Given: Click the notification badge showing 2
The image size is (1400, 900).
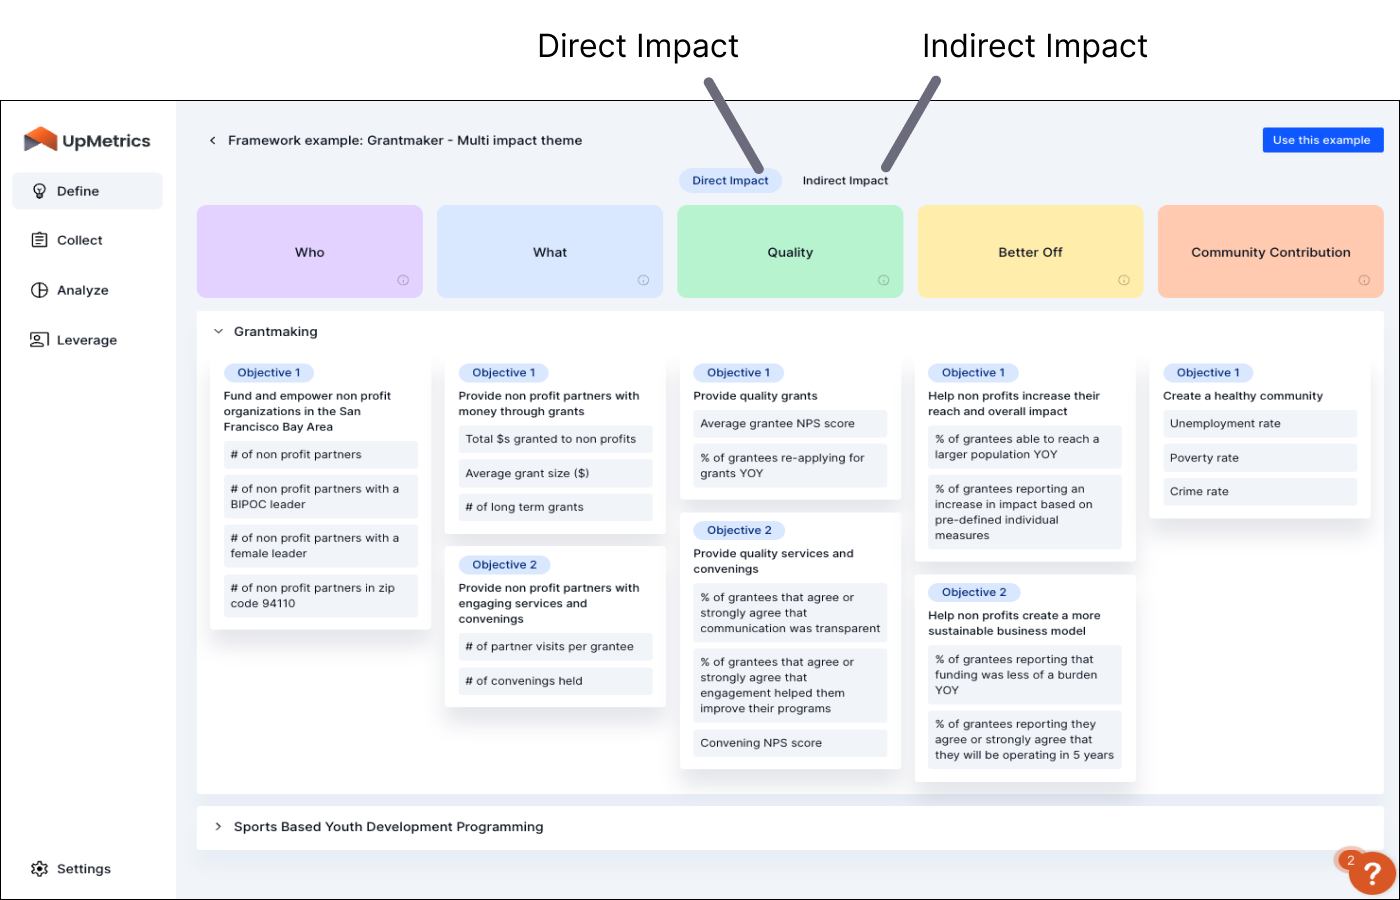Looking at the screenshot, I should pyautogui.click(x=1351, y=860).
